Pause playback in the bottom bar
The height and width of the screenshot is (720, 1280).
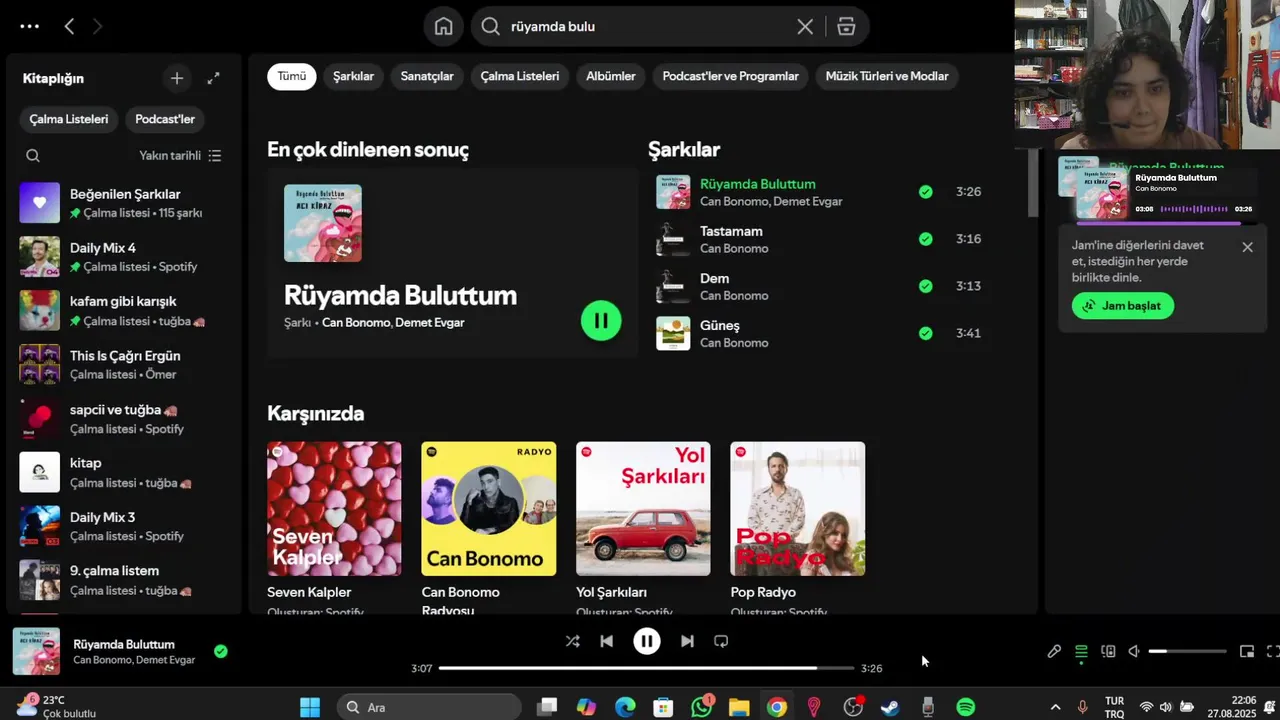[647, 641]
